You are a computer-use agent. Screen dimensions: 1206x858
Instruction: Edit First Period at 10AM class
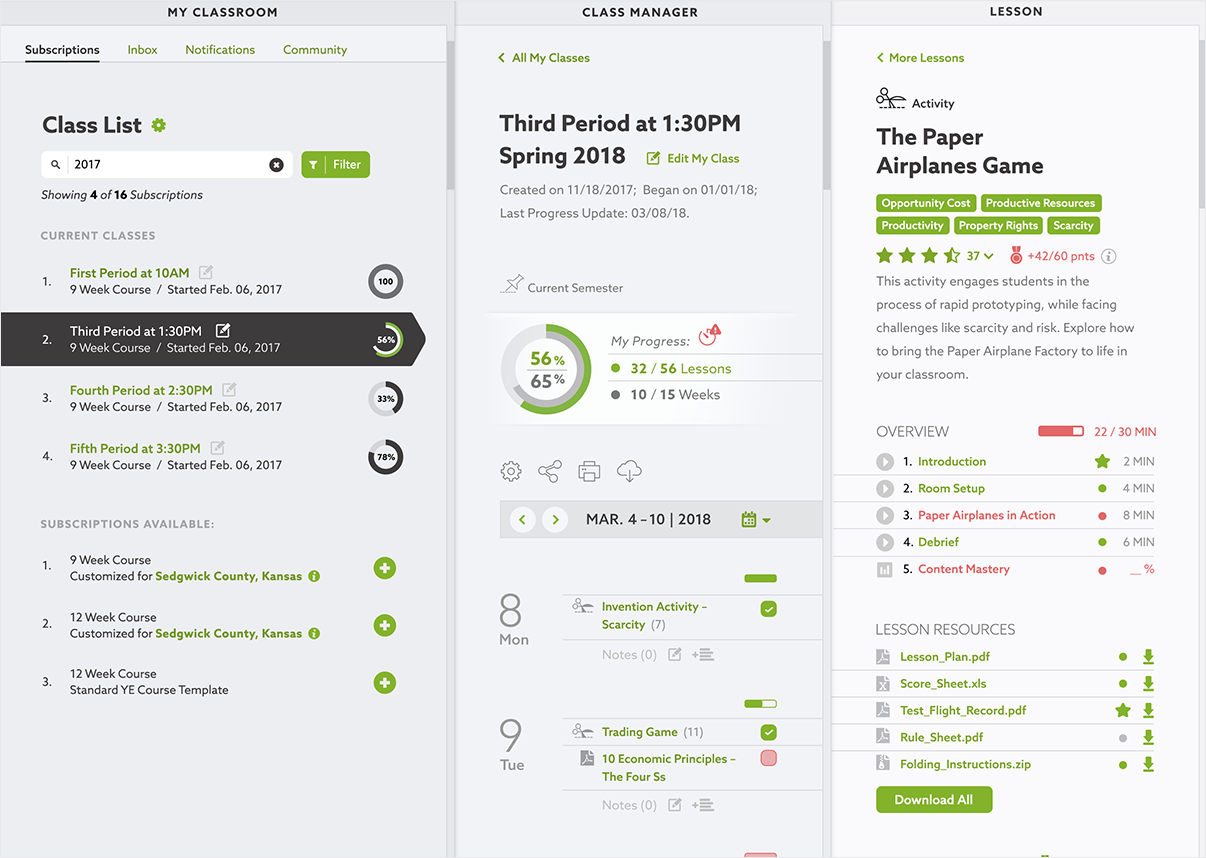[x=206, y=272]
